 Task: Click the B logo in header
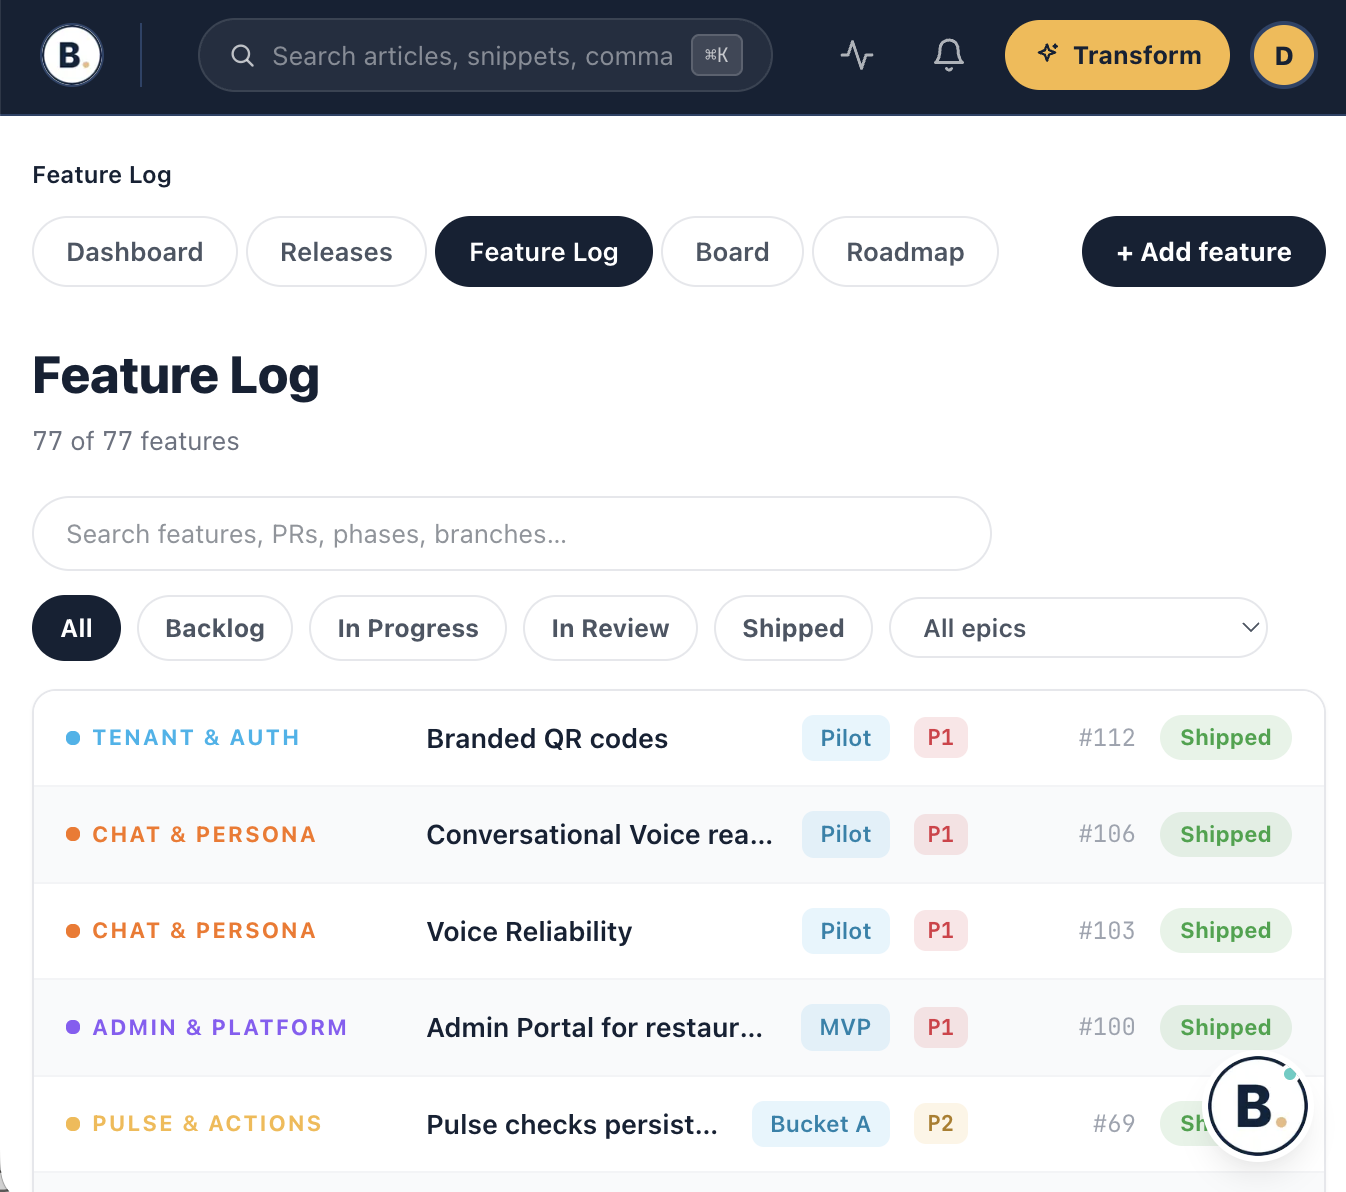[72, 55]
